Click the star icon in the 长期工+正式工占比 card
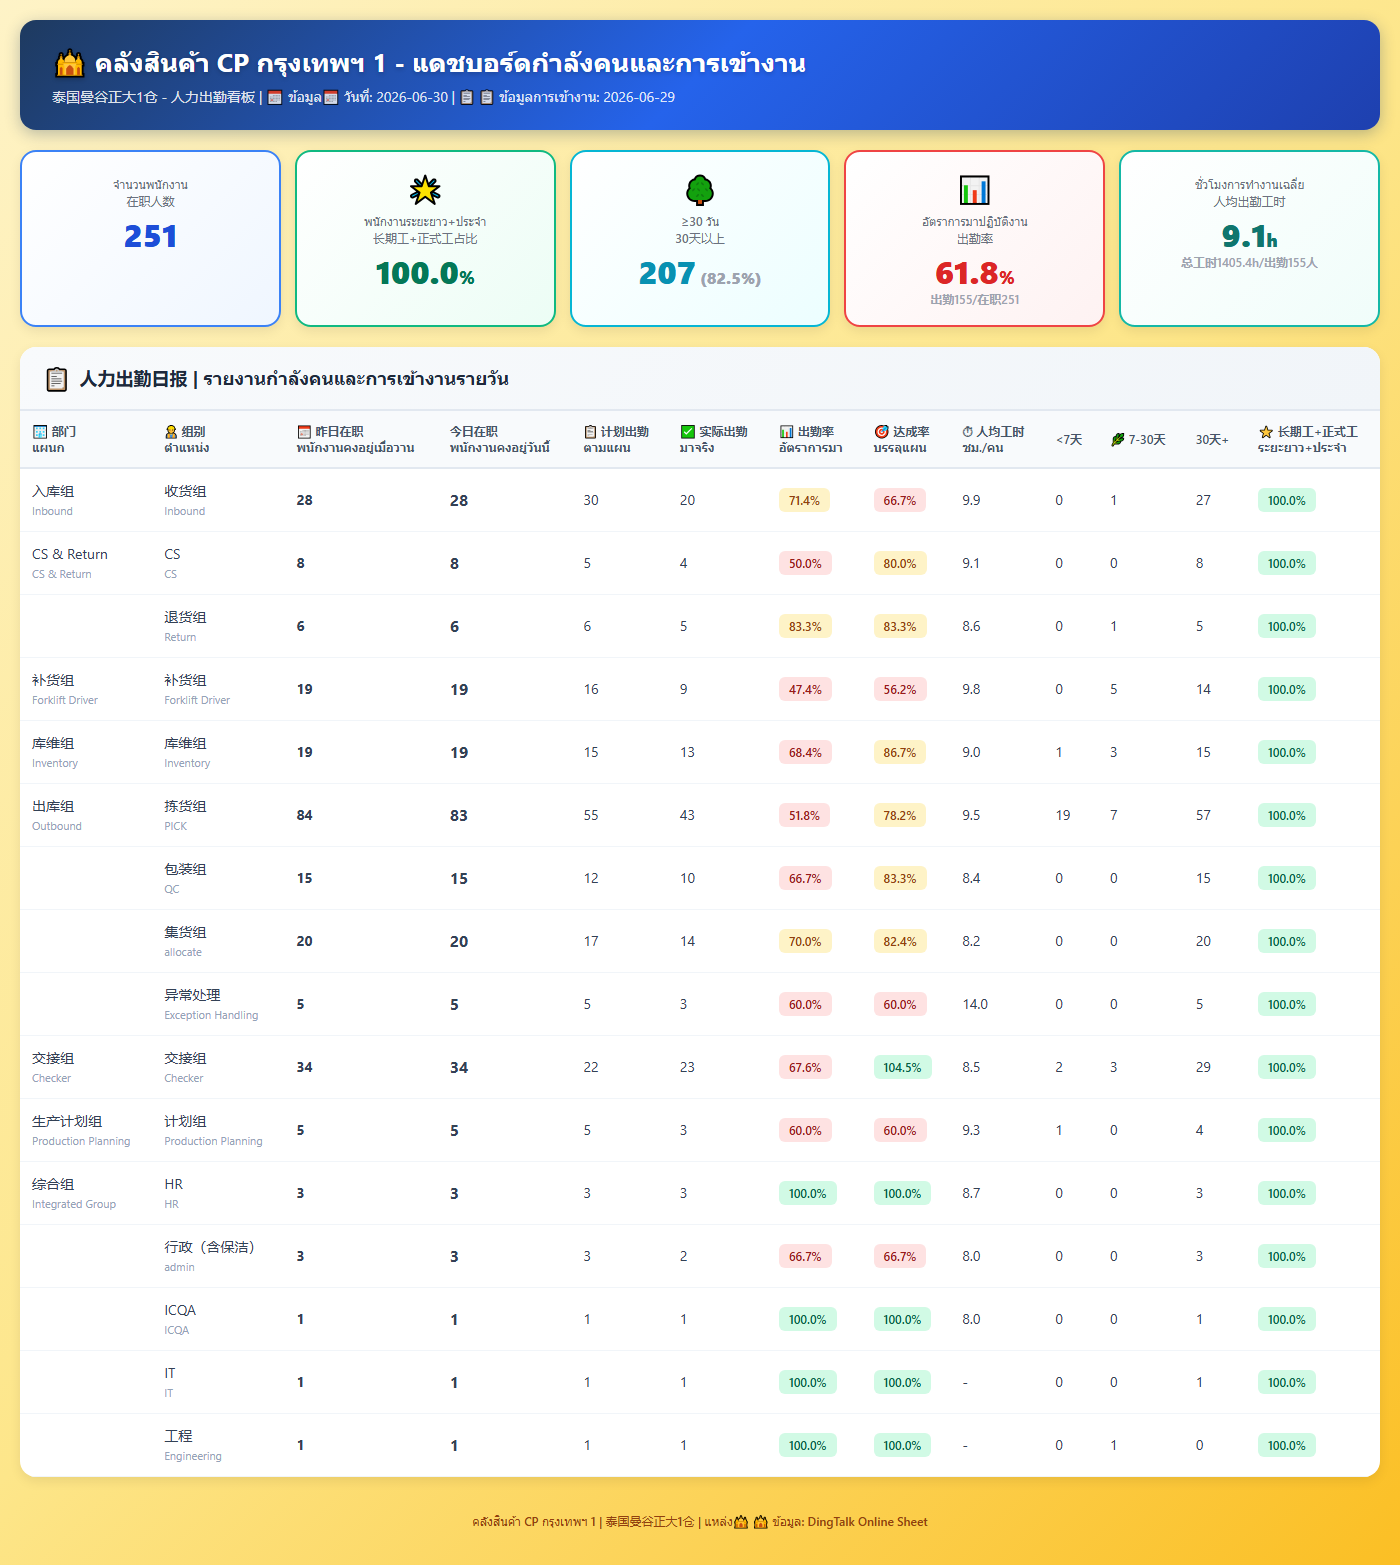Image resolution: width=1400 pixels, height=1565 pixels. (425, 190)
